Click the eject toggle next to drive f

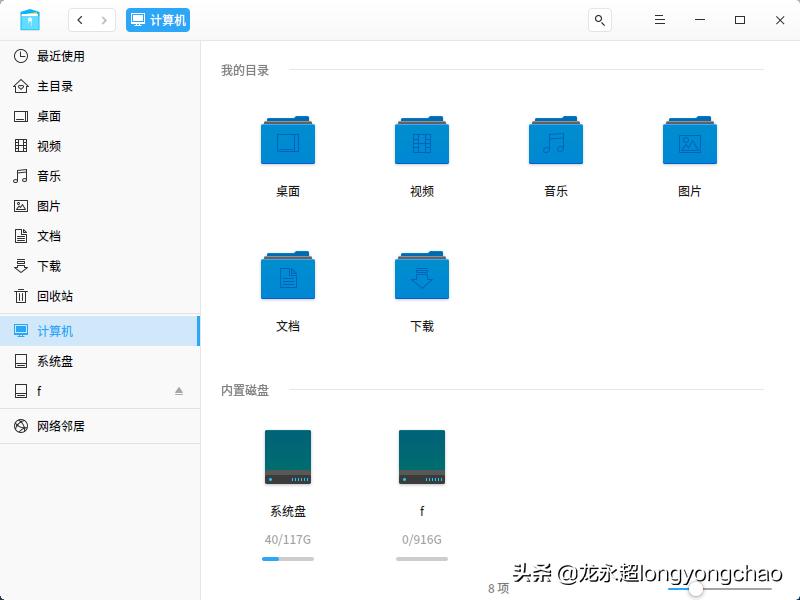point(179,391)
